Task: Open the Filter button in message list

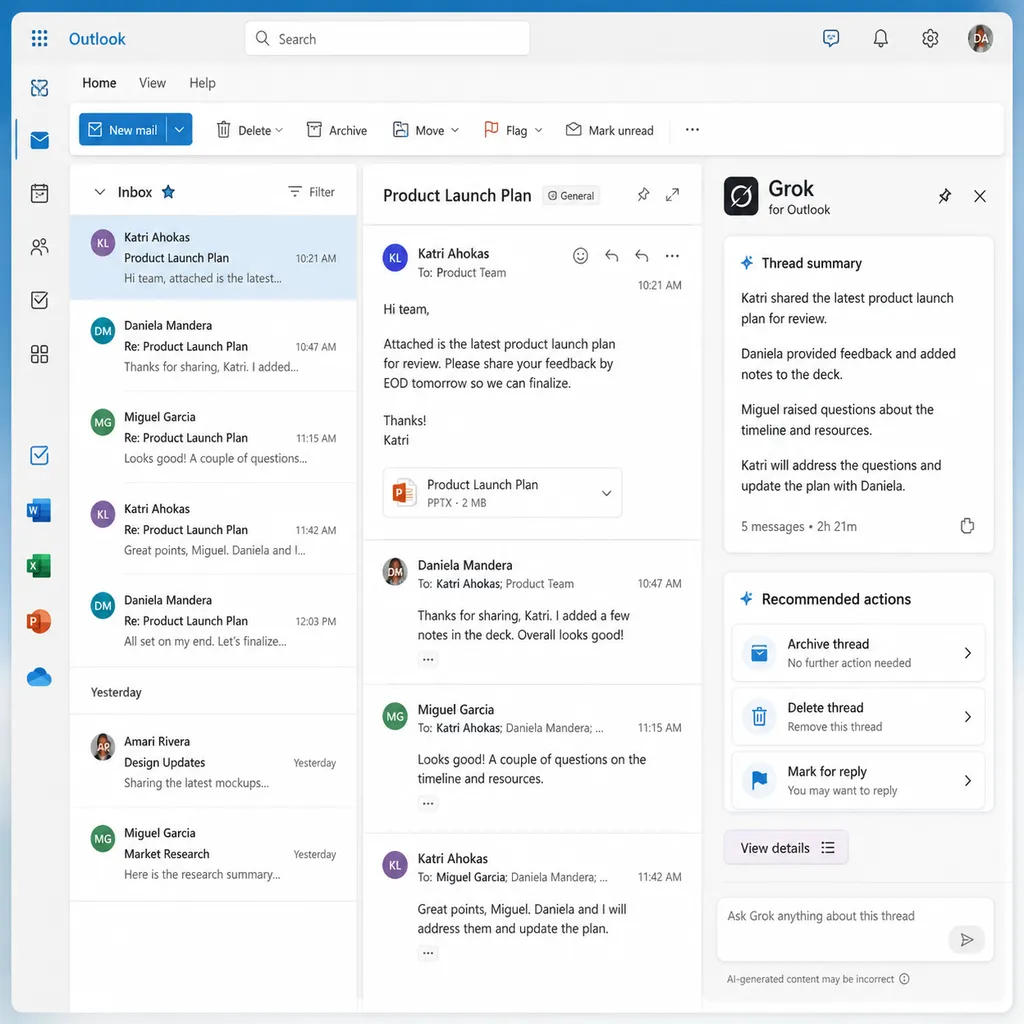Action: pos(312,192)
